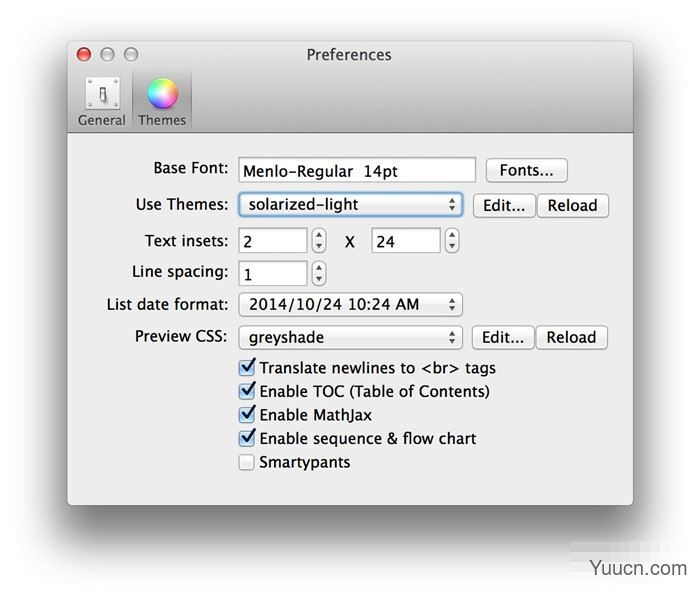This screenshot has height=598, width=700.
Task: Click the Line spacing stepper arrows
Action: point(319,273)
